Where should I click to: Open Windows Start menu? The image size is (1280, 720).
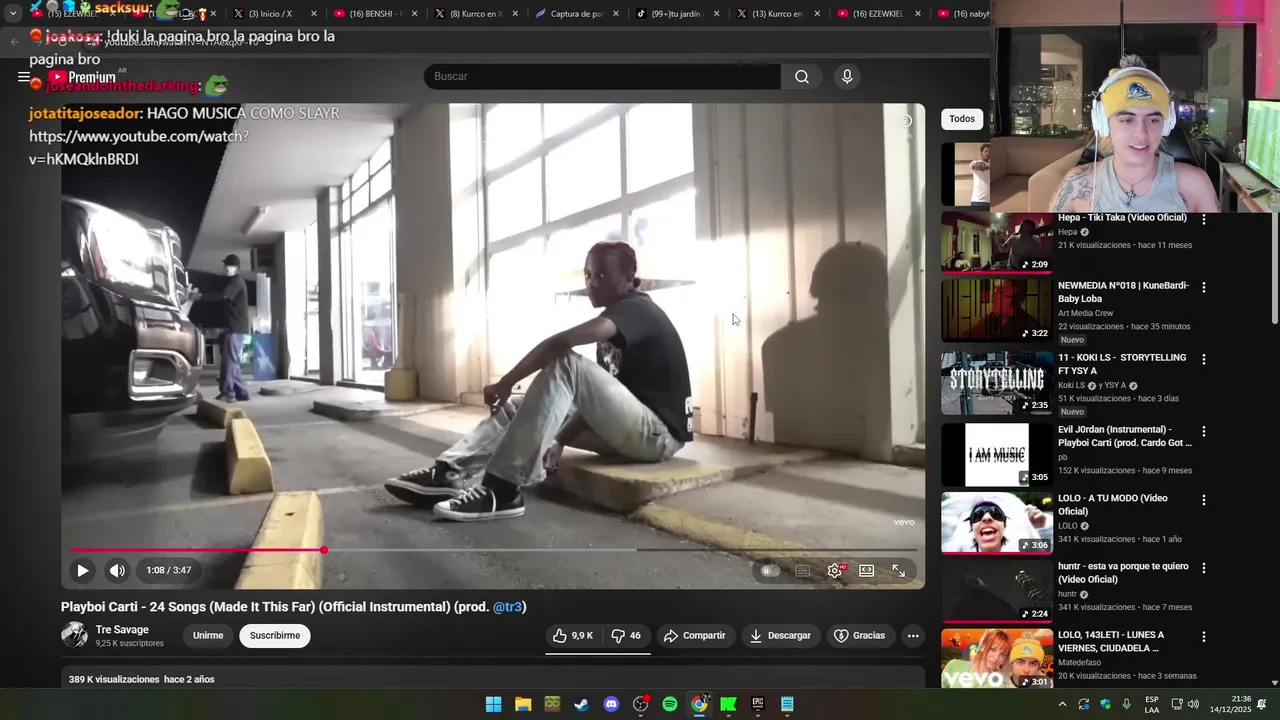pyautogui.click(x=494, y=704)
